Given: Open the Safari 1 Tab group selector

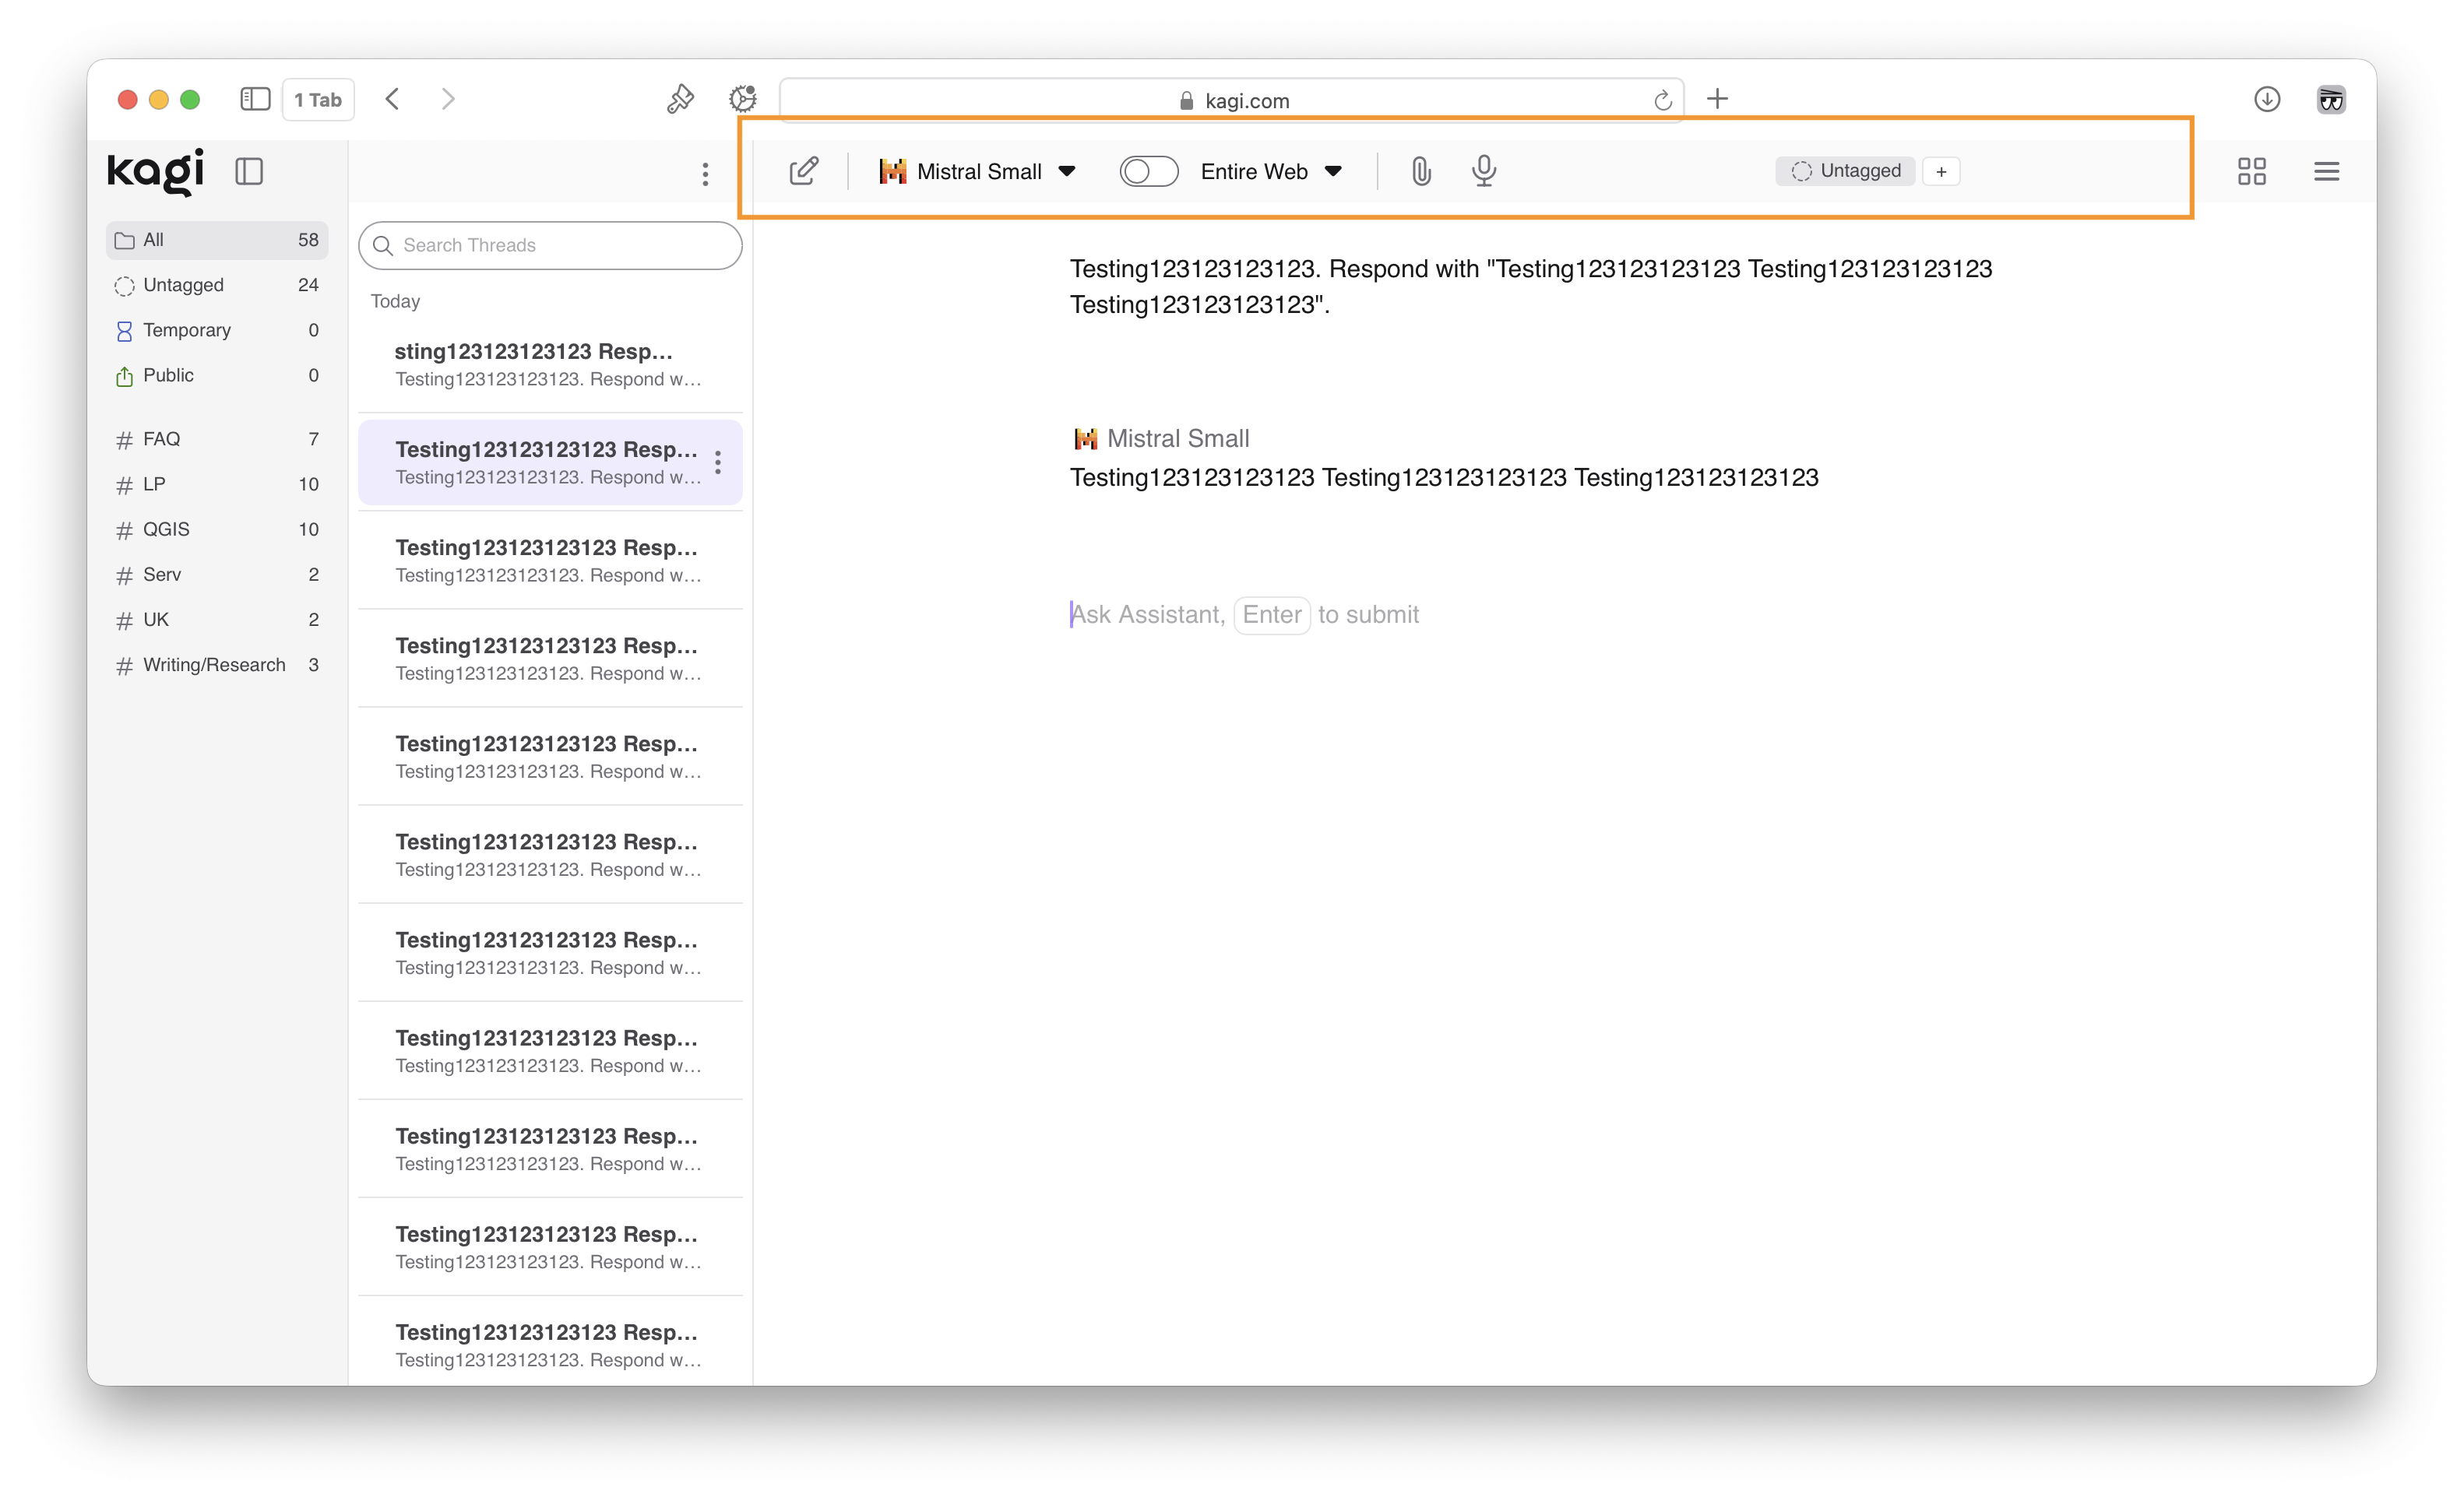Looking at the screenshot, I should point(317,99).
